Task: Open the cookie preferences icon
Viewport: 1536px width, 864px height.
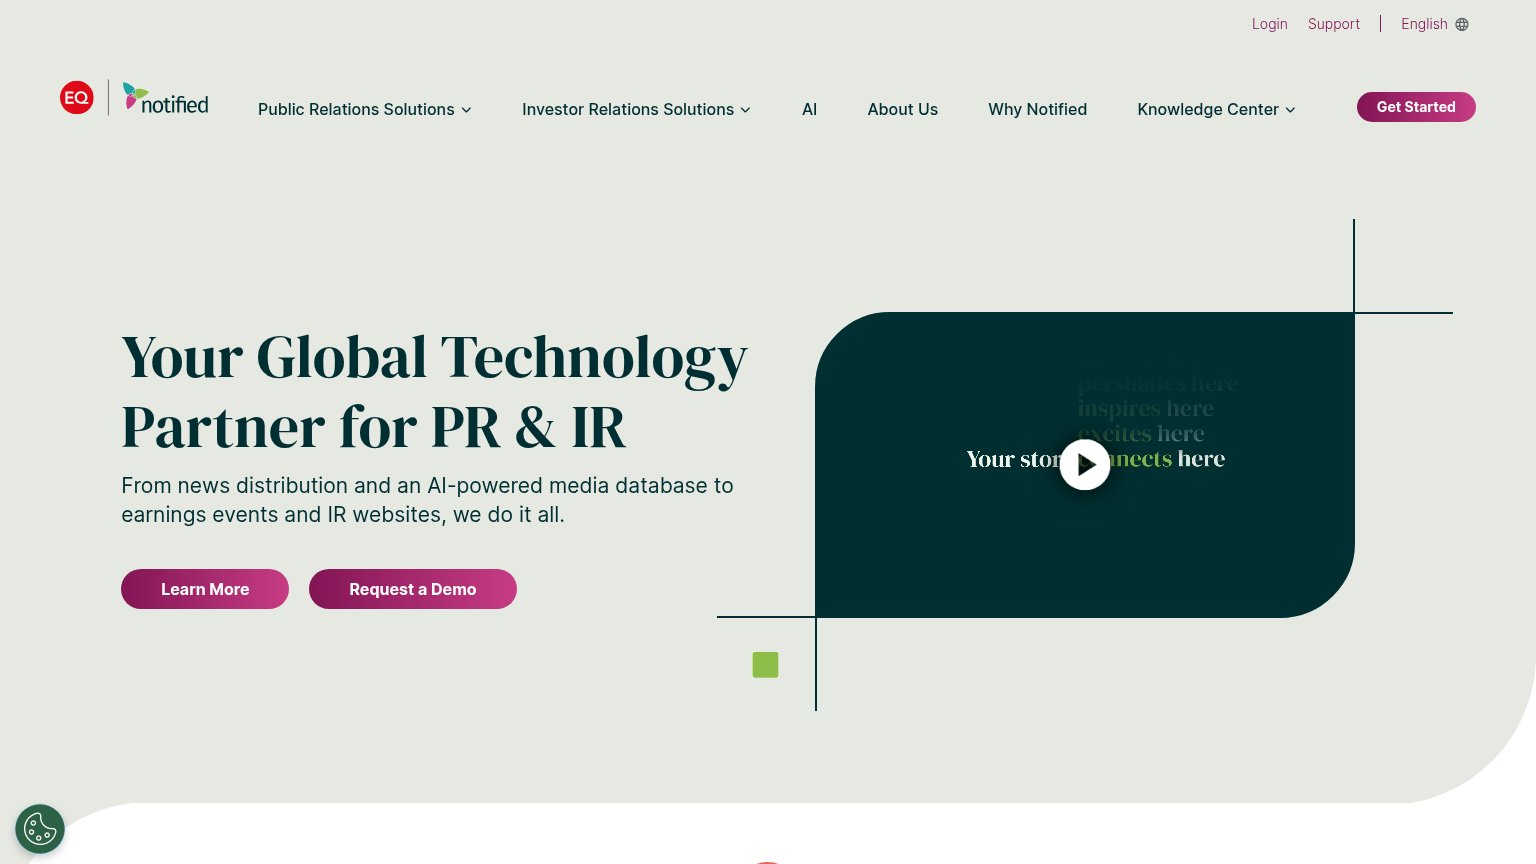Action: (x=40, y=829)
